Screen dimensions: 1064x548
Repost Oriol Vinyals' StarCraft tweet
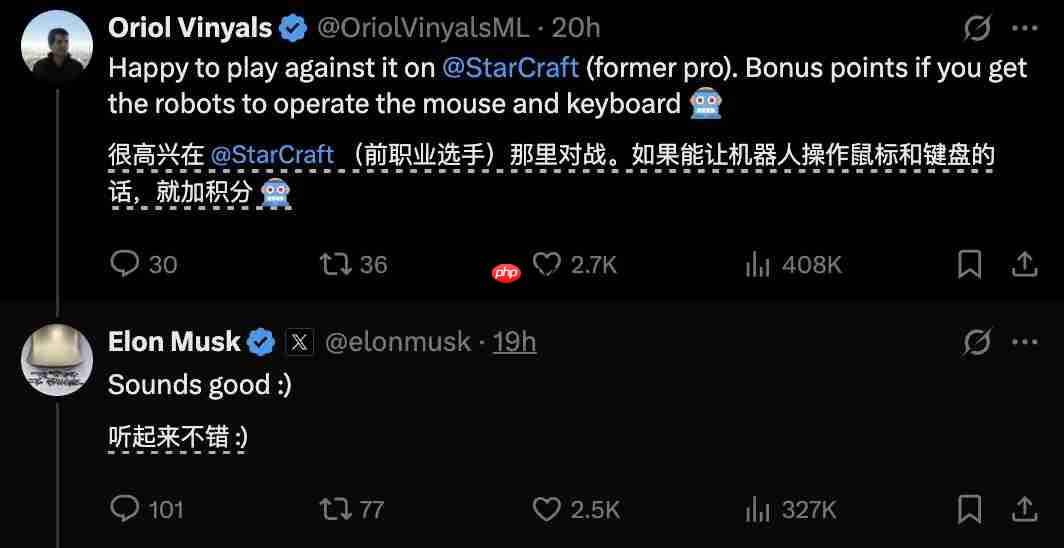(334, 264)
